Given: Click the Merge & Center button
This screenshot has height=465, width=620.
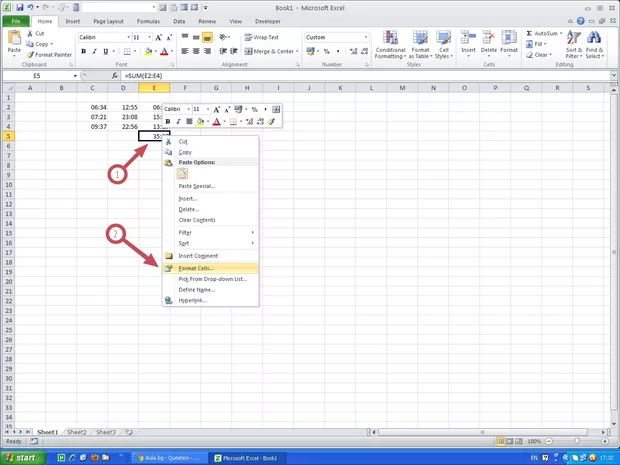Looking at the screenshot, I should coord(270,50).
